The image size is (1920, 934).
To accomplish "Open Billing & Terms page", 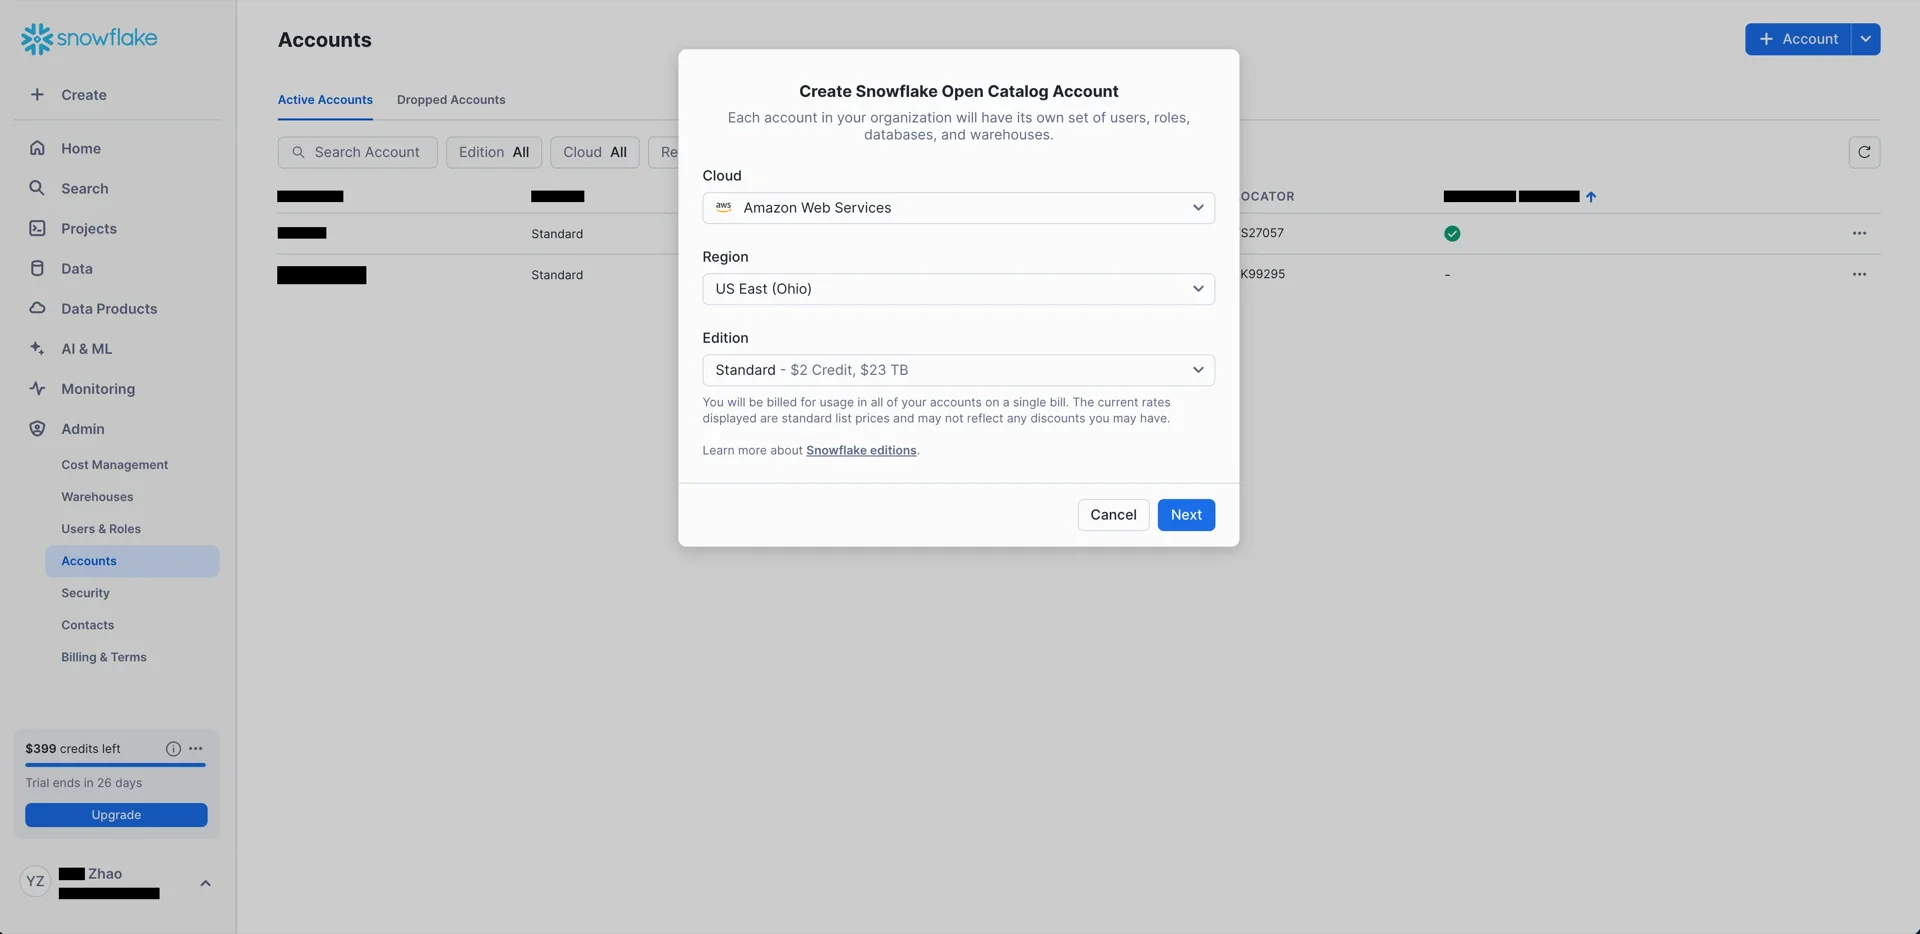I will (104, 657).
